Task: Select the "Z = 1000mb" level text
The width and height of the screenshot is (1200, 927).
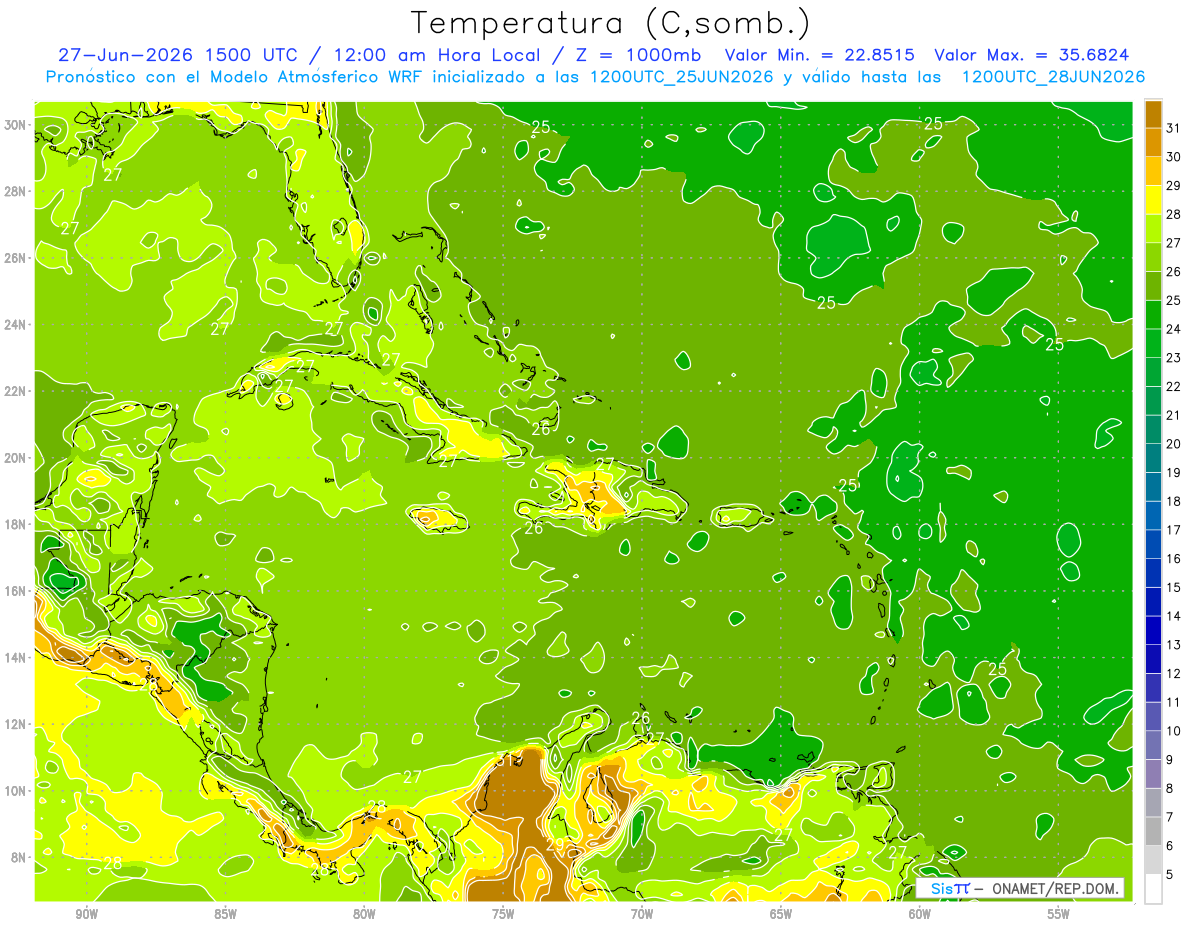Action: pos(636,55)
